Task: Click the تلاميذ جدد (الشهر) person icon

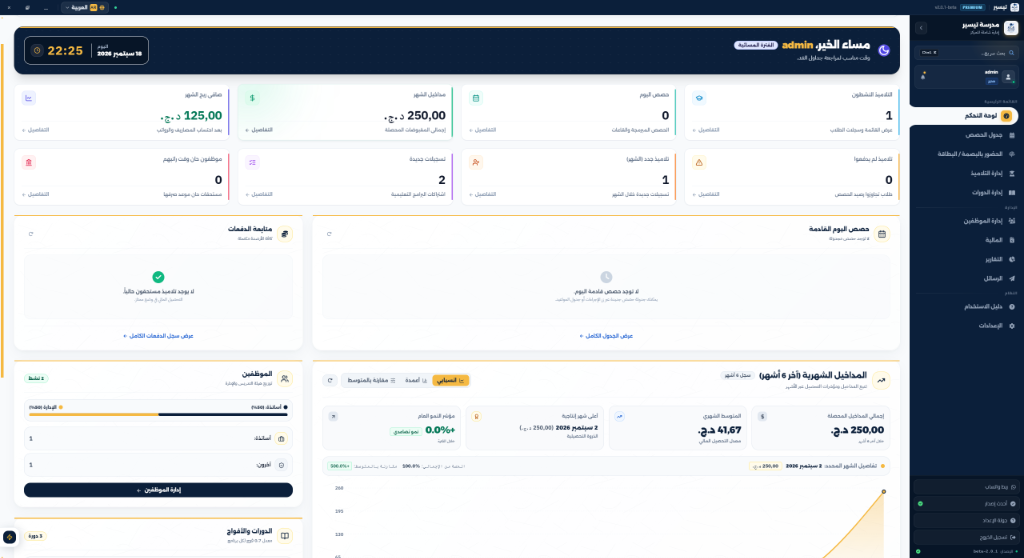Action: 475,162
